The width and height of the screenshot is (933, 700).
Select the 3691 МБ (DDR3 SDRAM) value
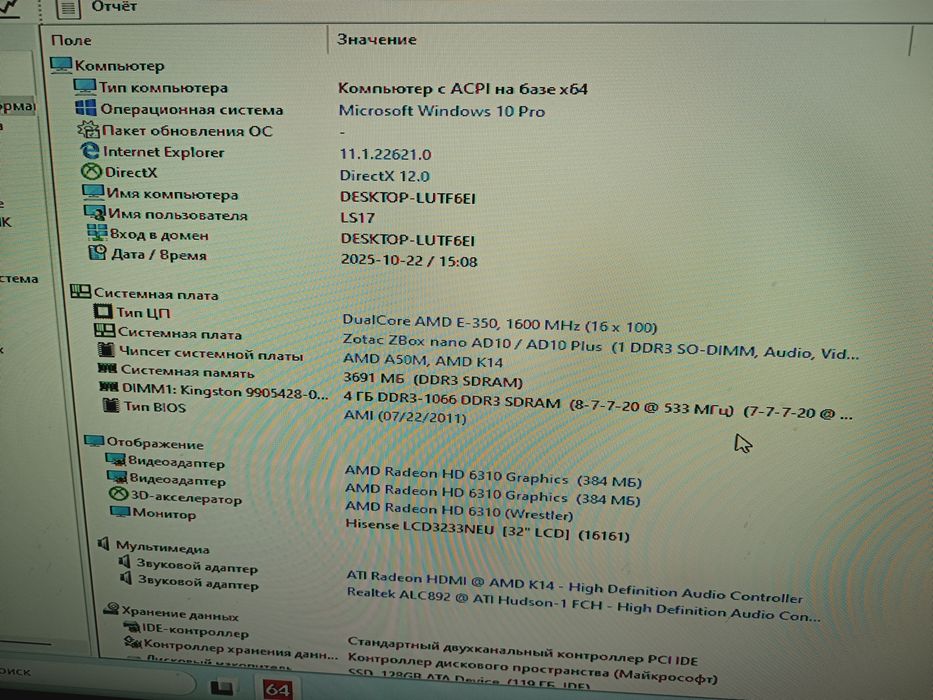click(433, 379)
